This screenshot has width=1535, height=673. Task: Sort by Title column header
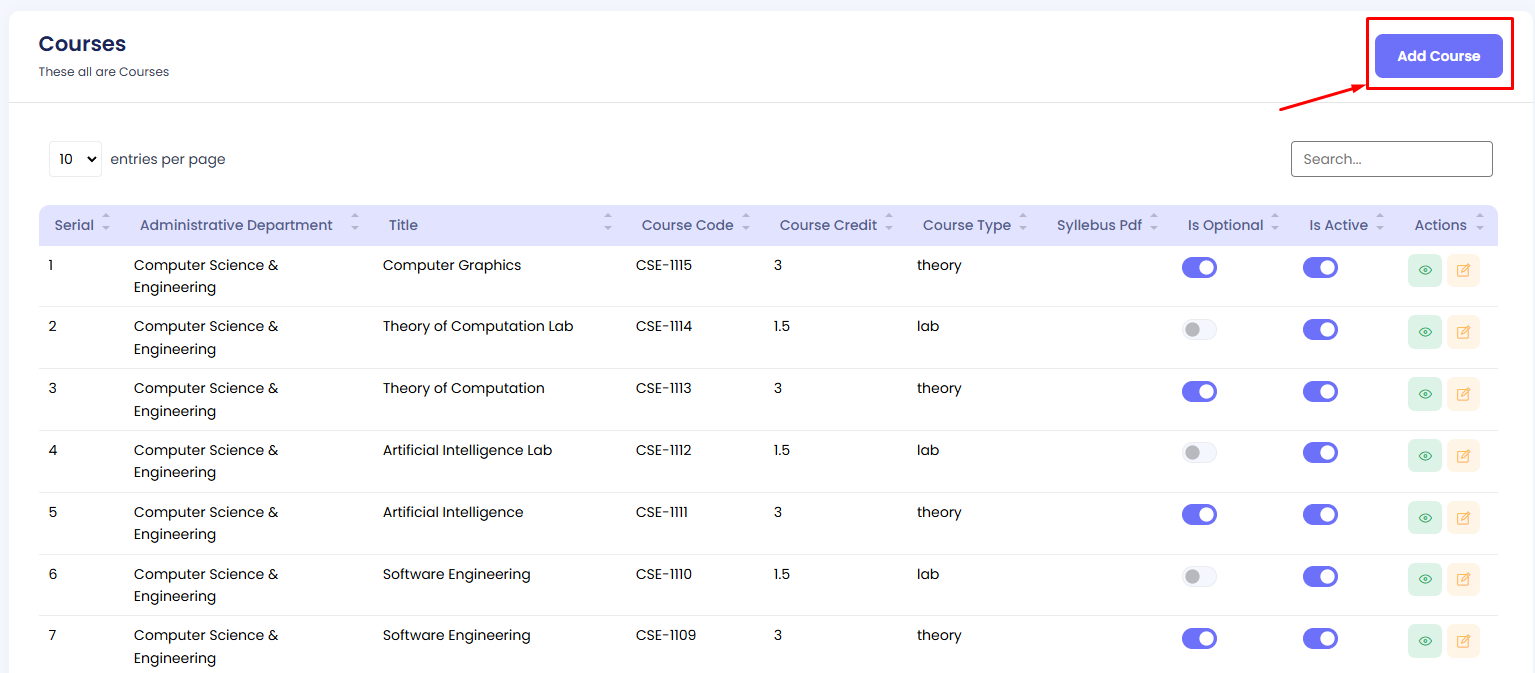[x=404, y=225]
